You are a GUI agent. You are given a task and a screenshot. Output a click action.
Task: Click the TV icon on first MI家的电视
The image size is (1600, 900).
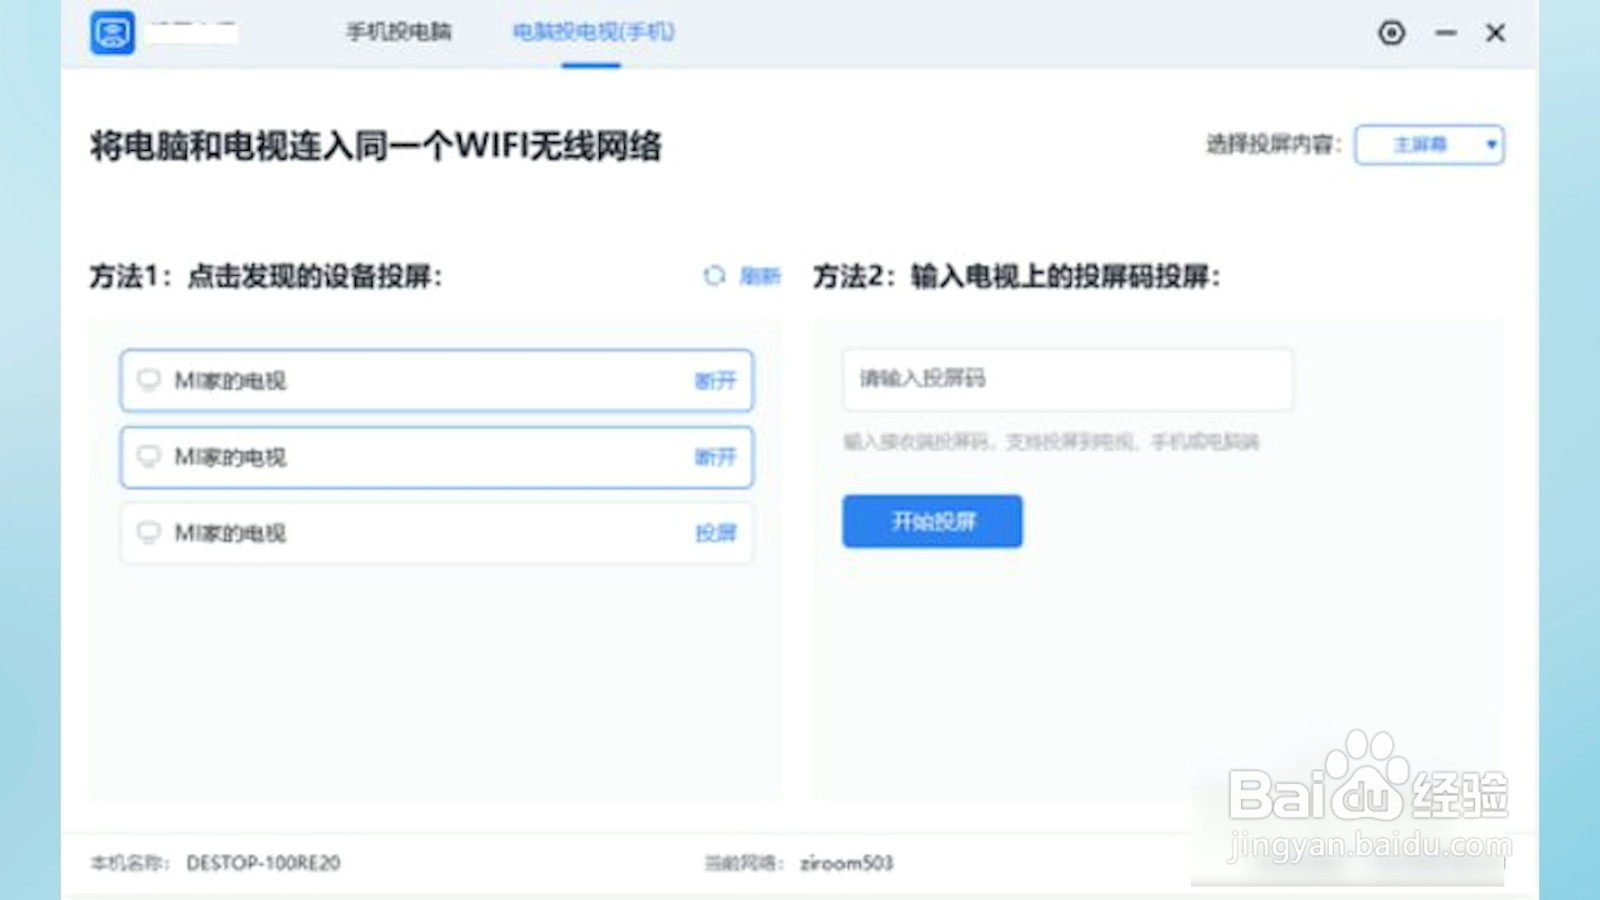pos(149,381)
